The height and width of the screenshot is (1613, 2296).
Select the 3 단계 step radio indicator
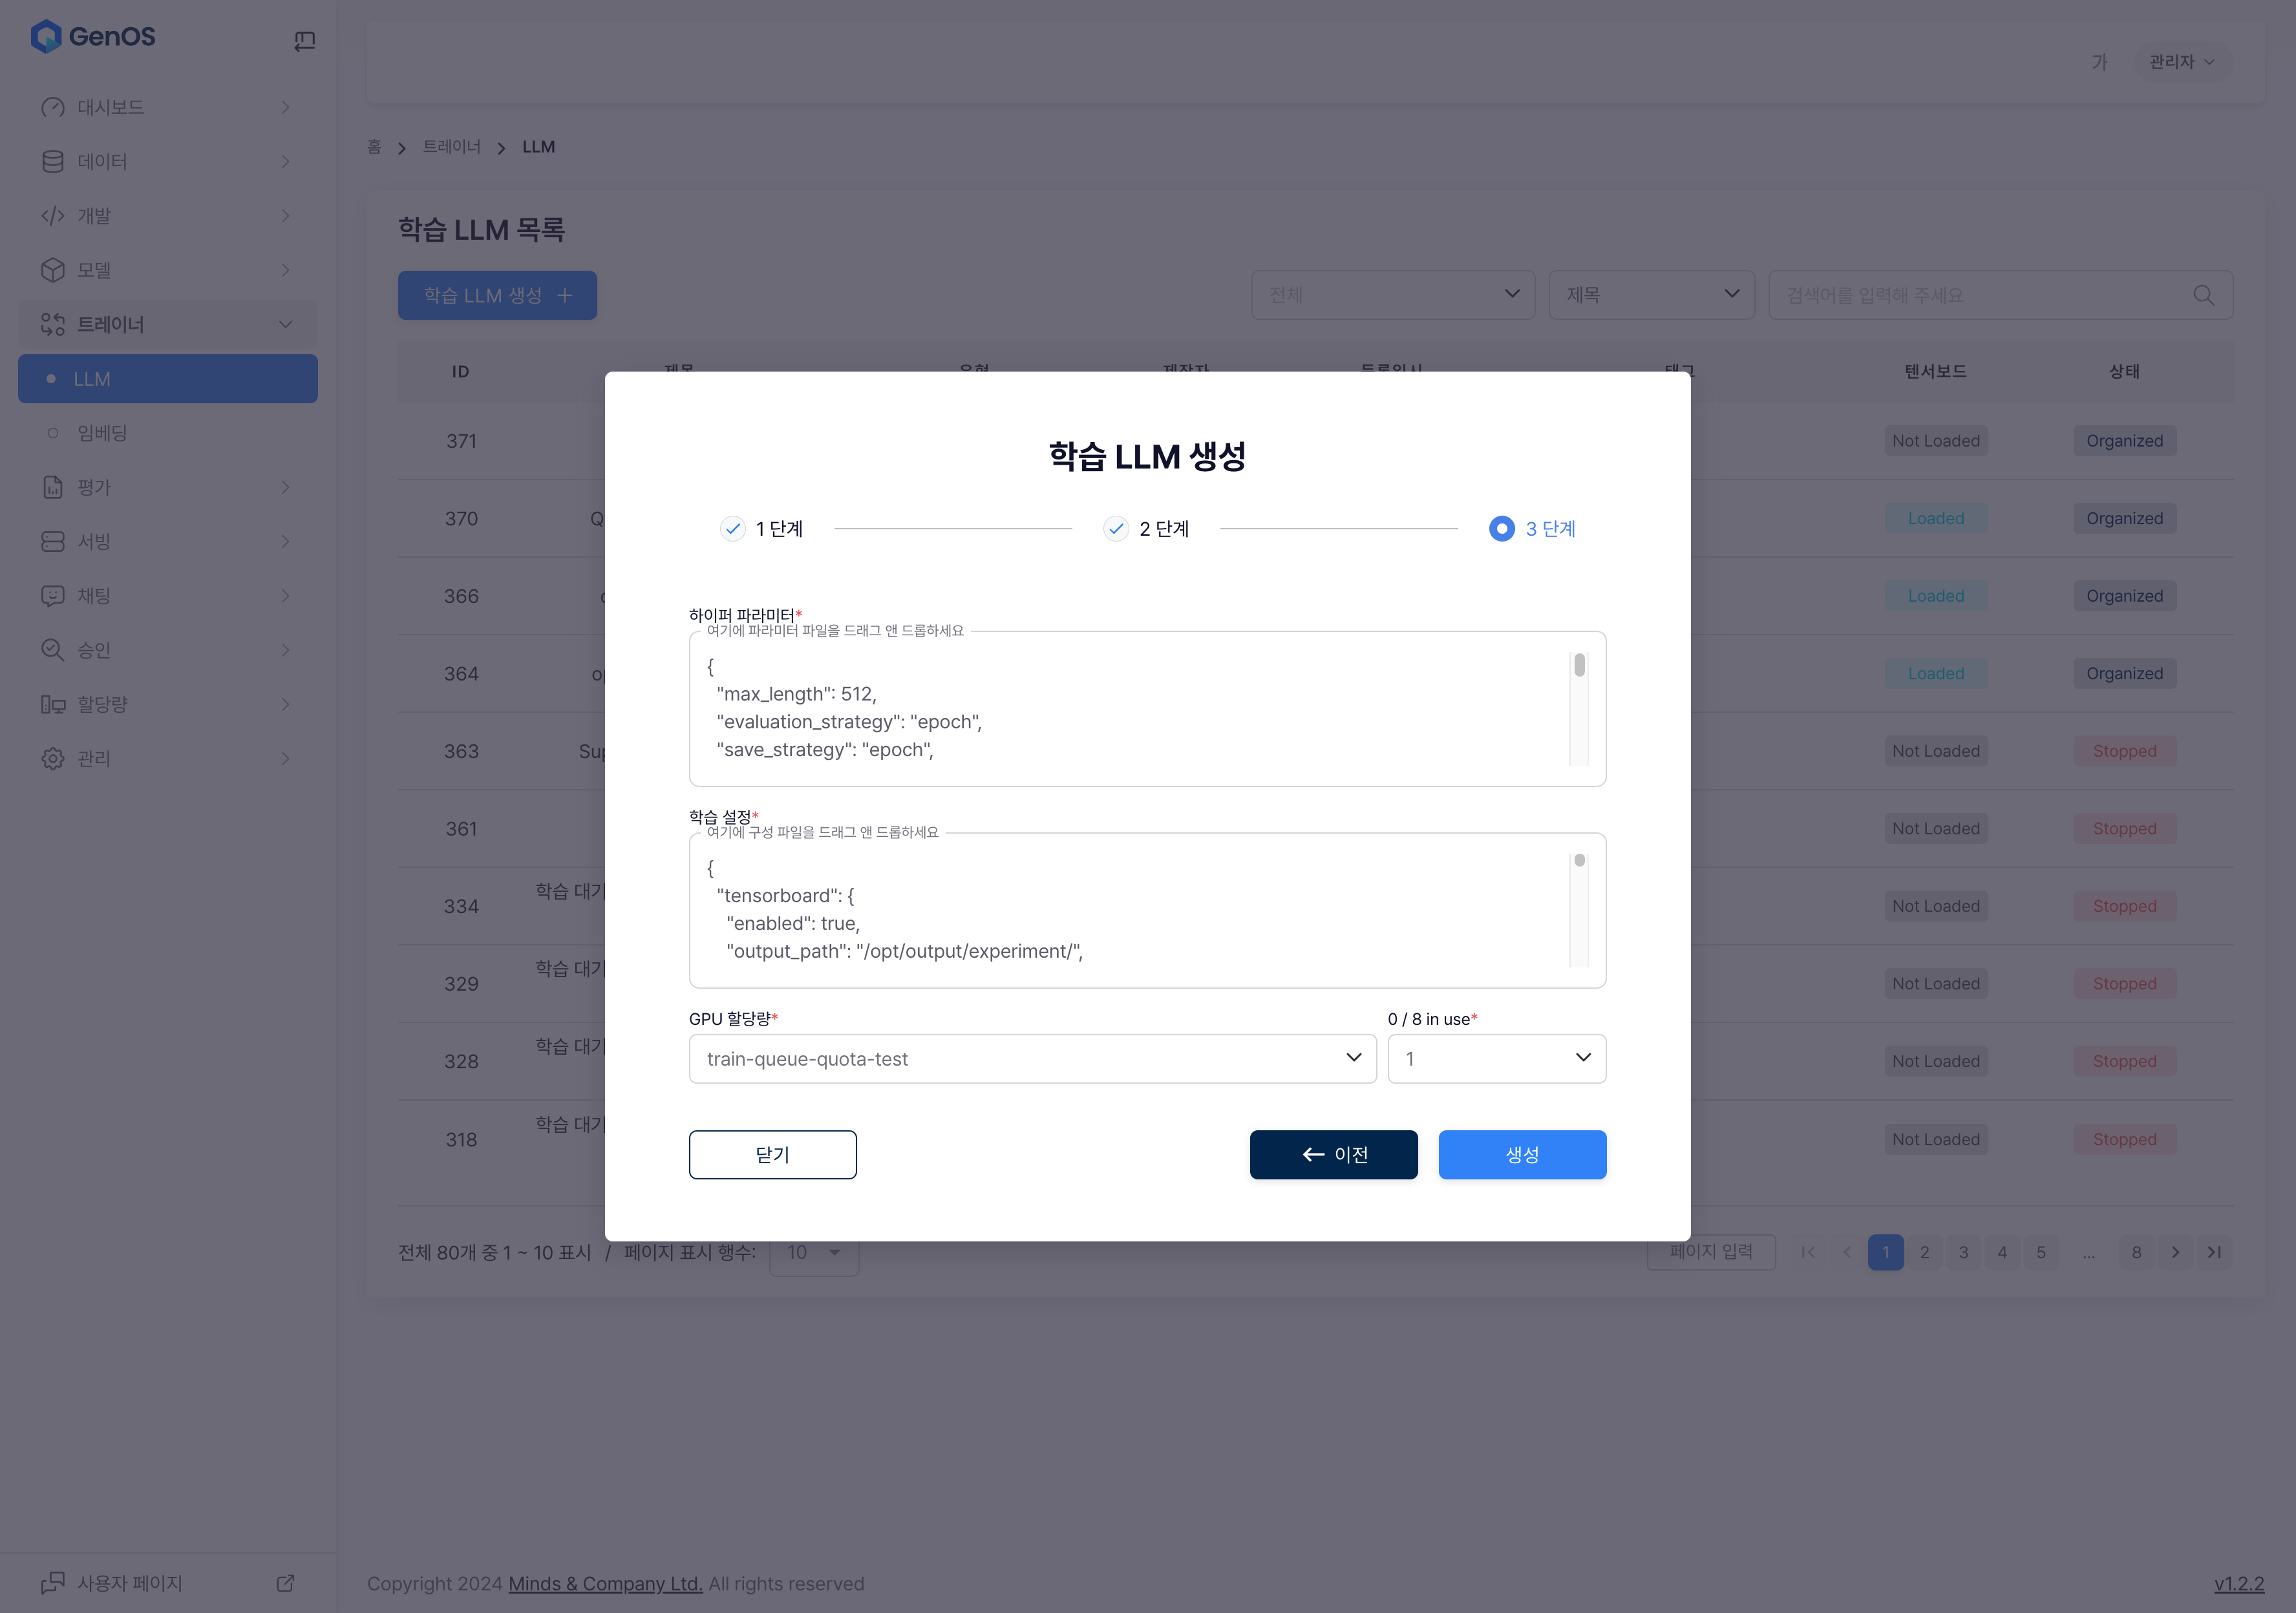(x=1501, y=529)
